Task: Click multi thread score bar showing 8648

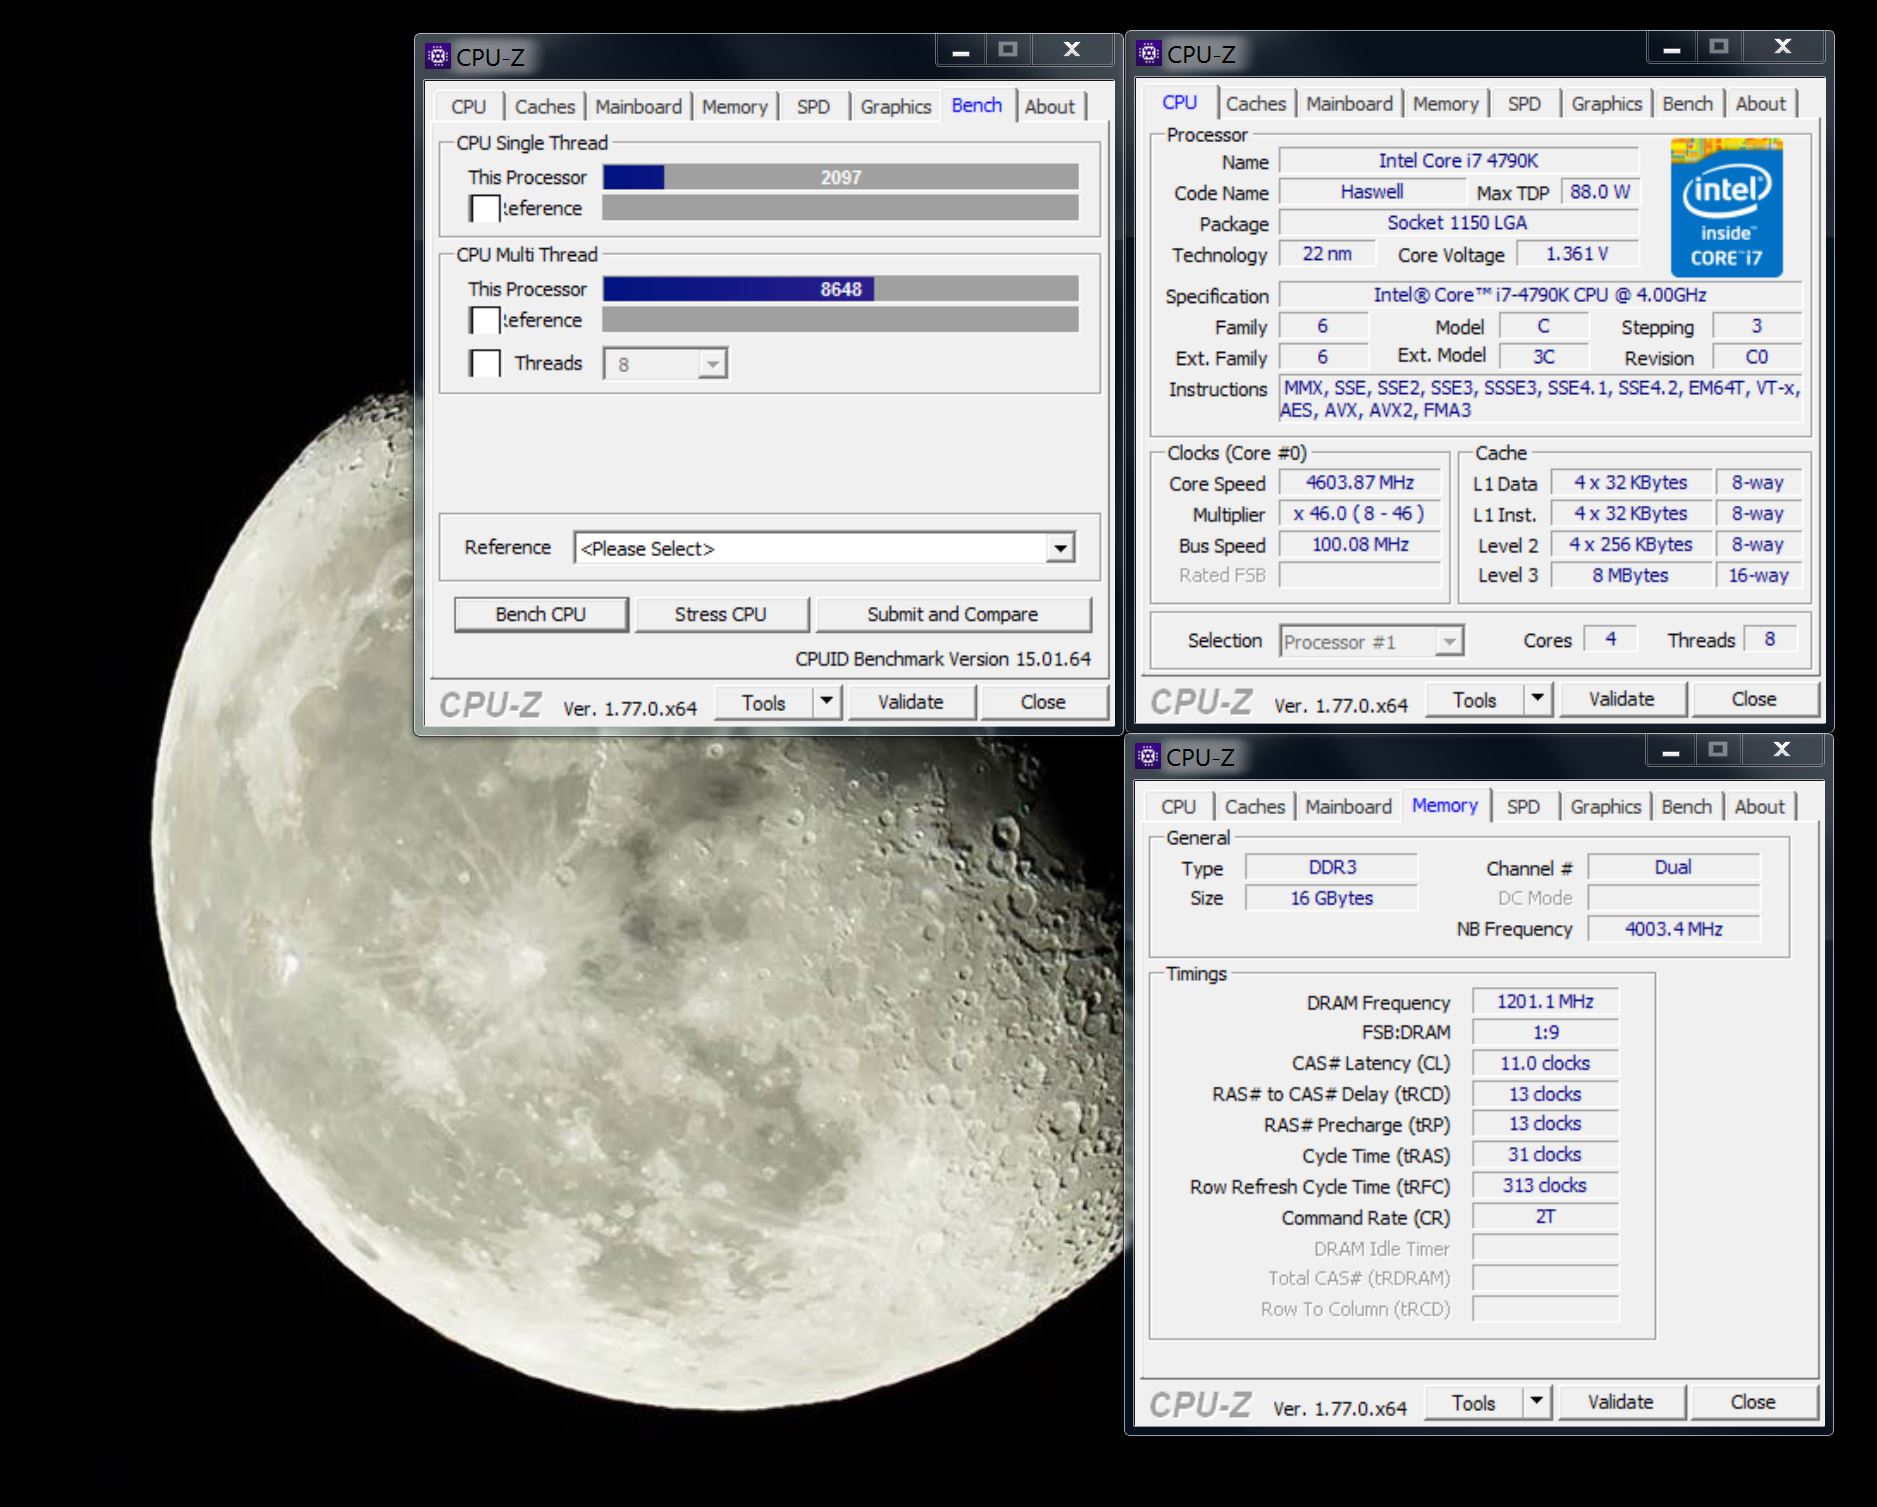Action: [841, 289]
